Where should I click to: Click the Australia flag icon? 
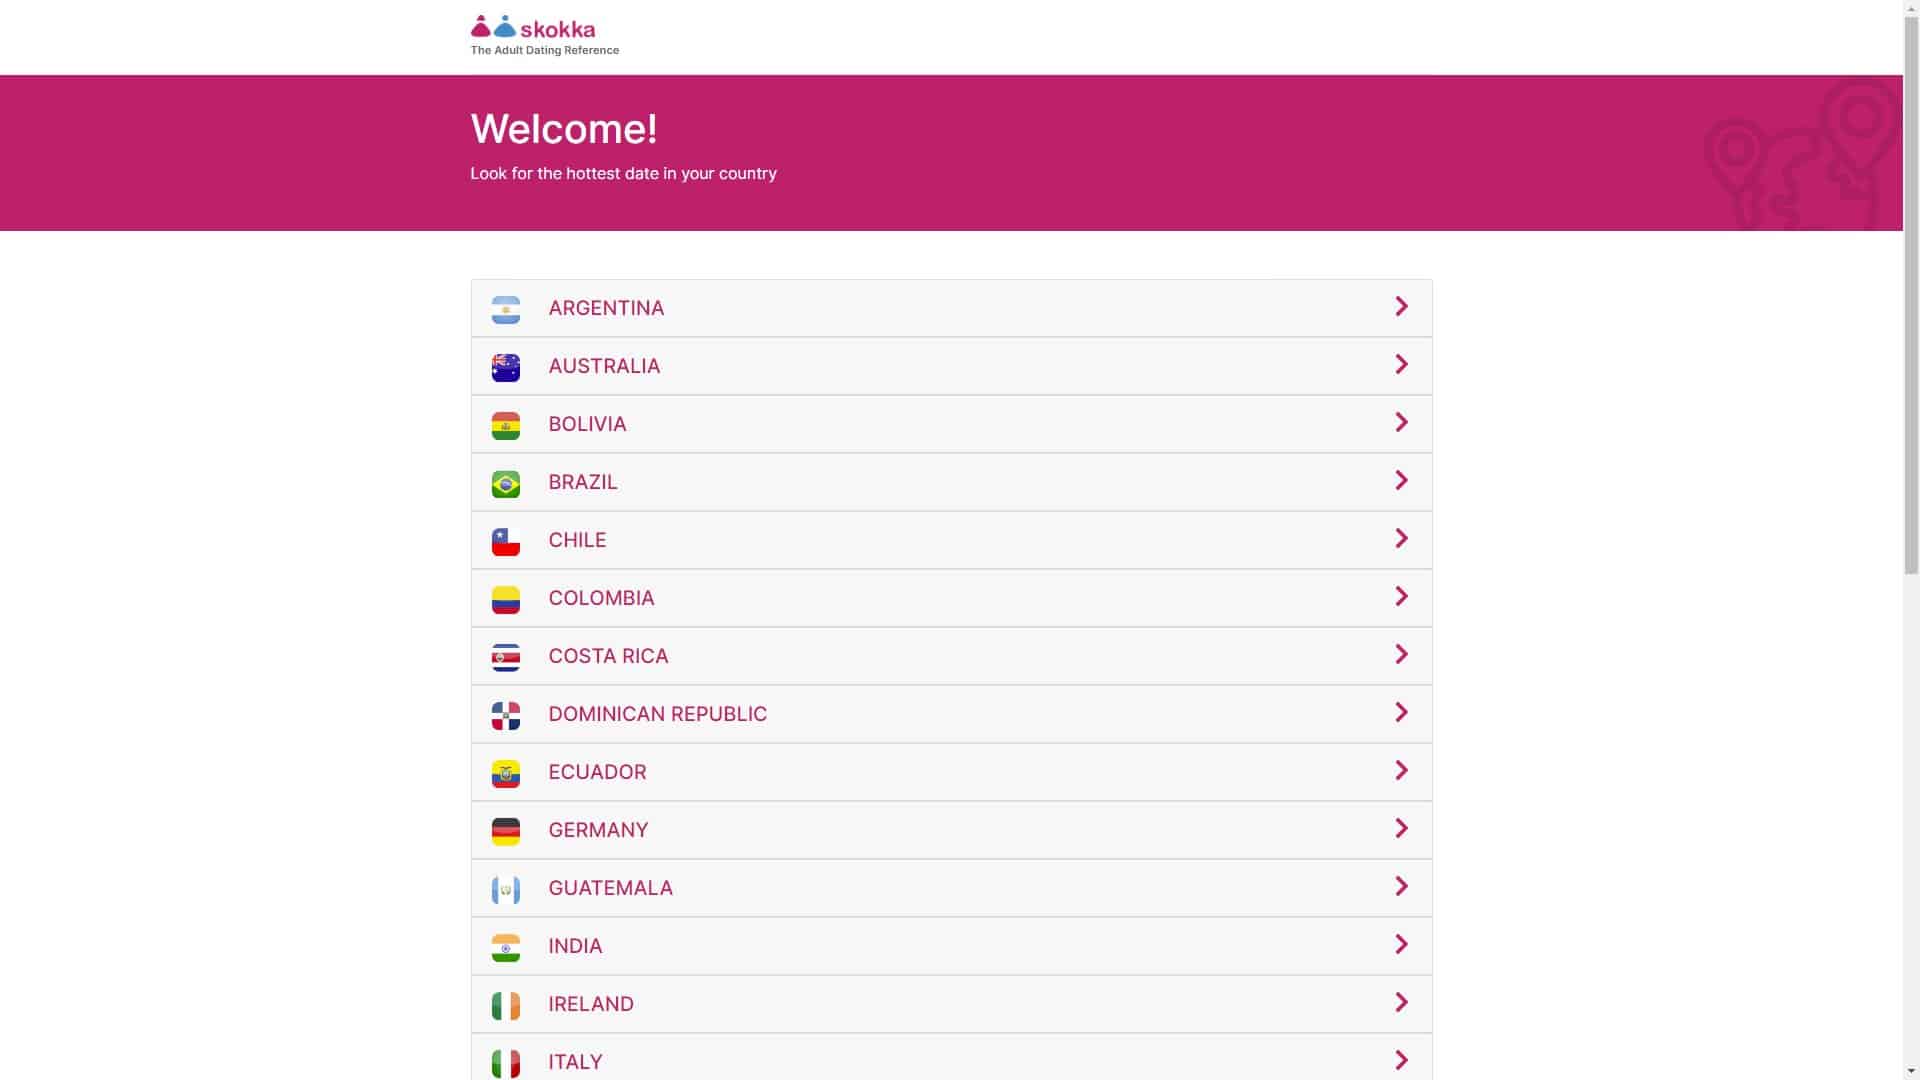tap(507, 366)
